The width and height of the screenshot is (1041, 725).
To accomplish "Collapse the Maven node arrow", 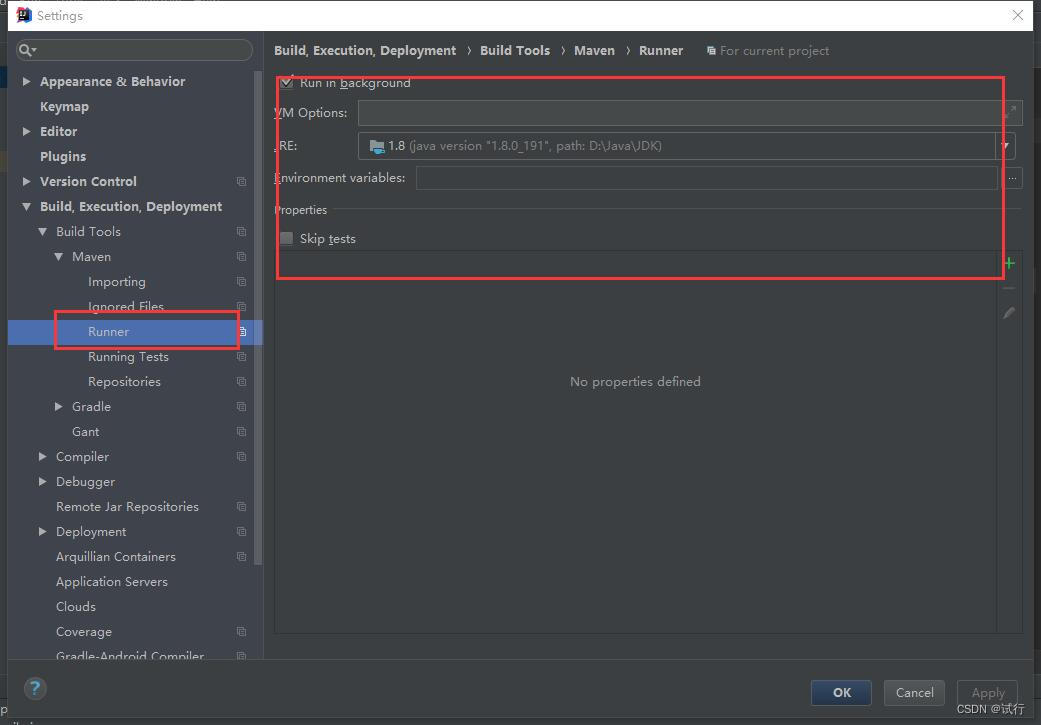I will pos(58,257).
